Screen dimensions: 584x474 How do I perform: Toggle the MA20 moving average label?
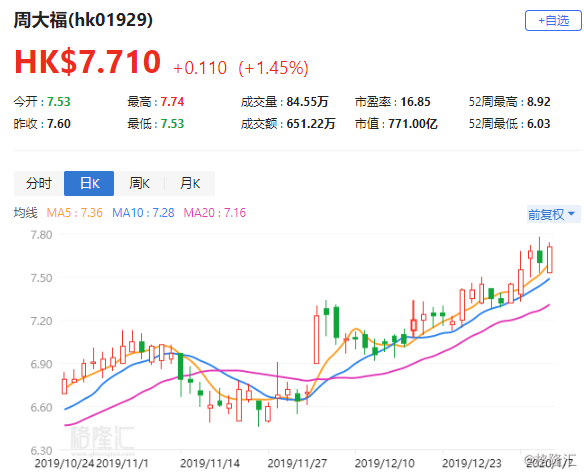pyautogui.click(x=215, y=213)
